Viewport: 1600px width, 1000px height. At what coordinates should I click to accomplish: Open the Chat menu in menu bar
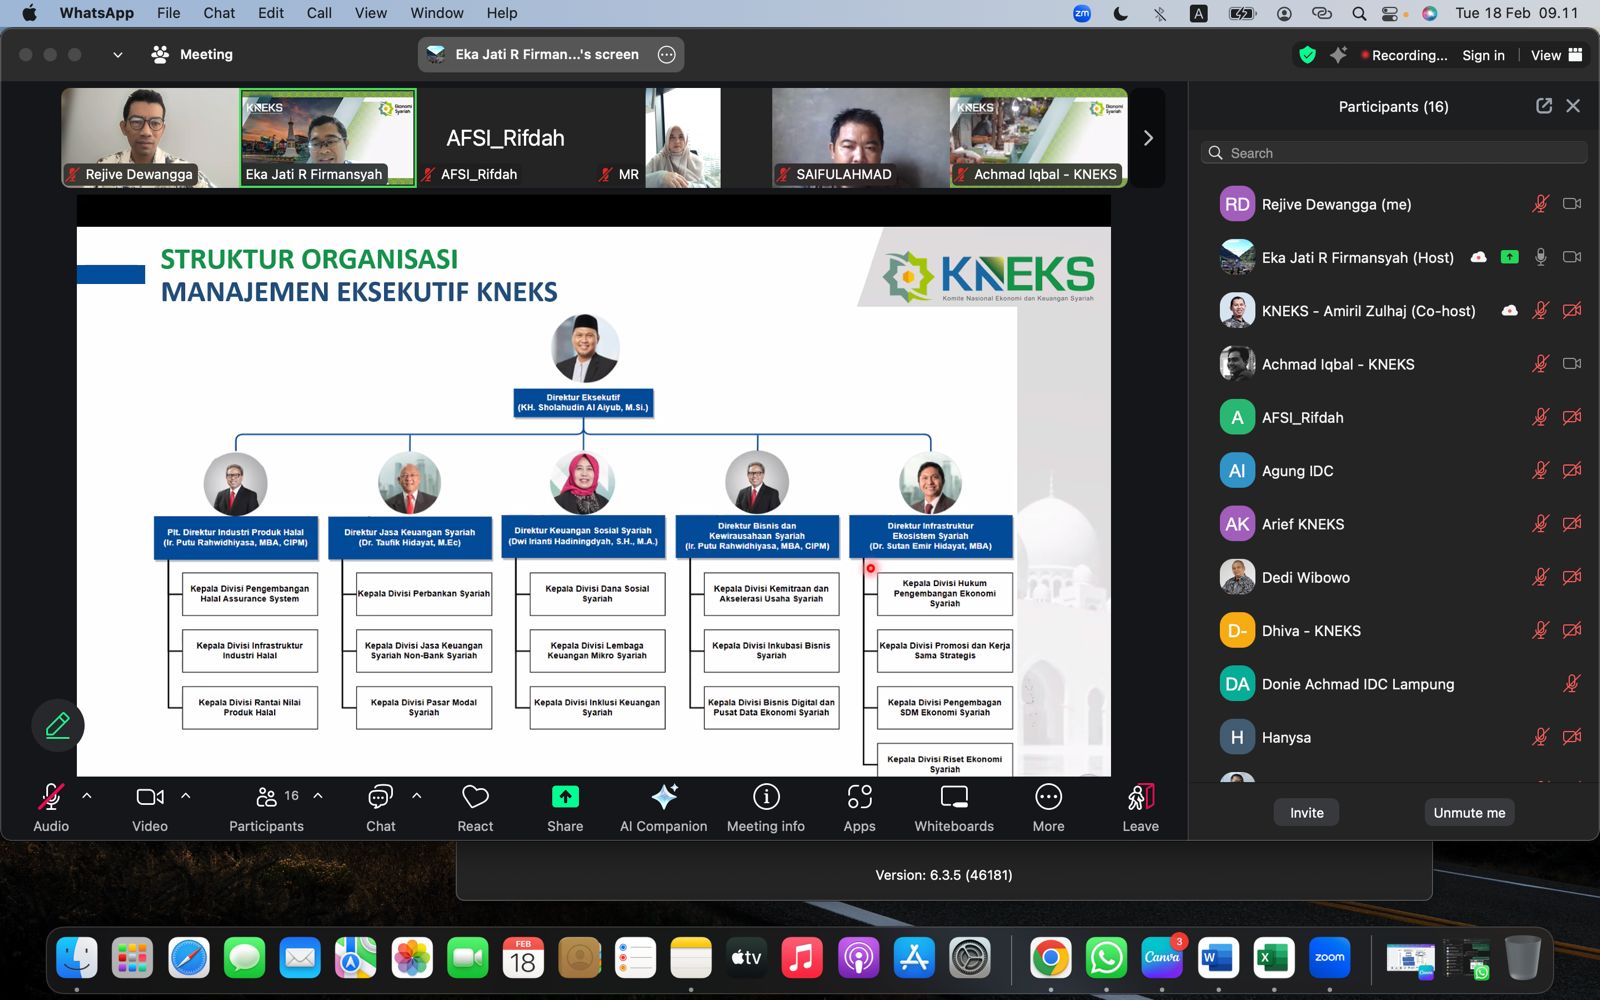(x=219, y=13)
